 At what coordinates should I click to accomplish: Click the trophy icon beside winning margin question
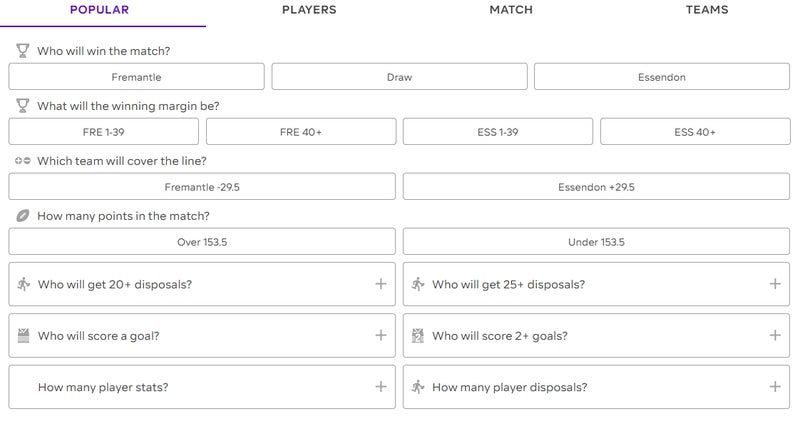click(x=22, y=106)
